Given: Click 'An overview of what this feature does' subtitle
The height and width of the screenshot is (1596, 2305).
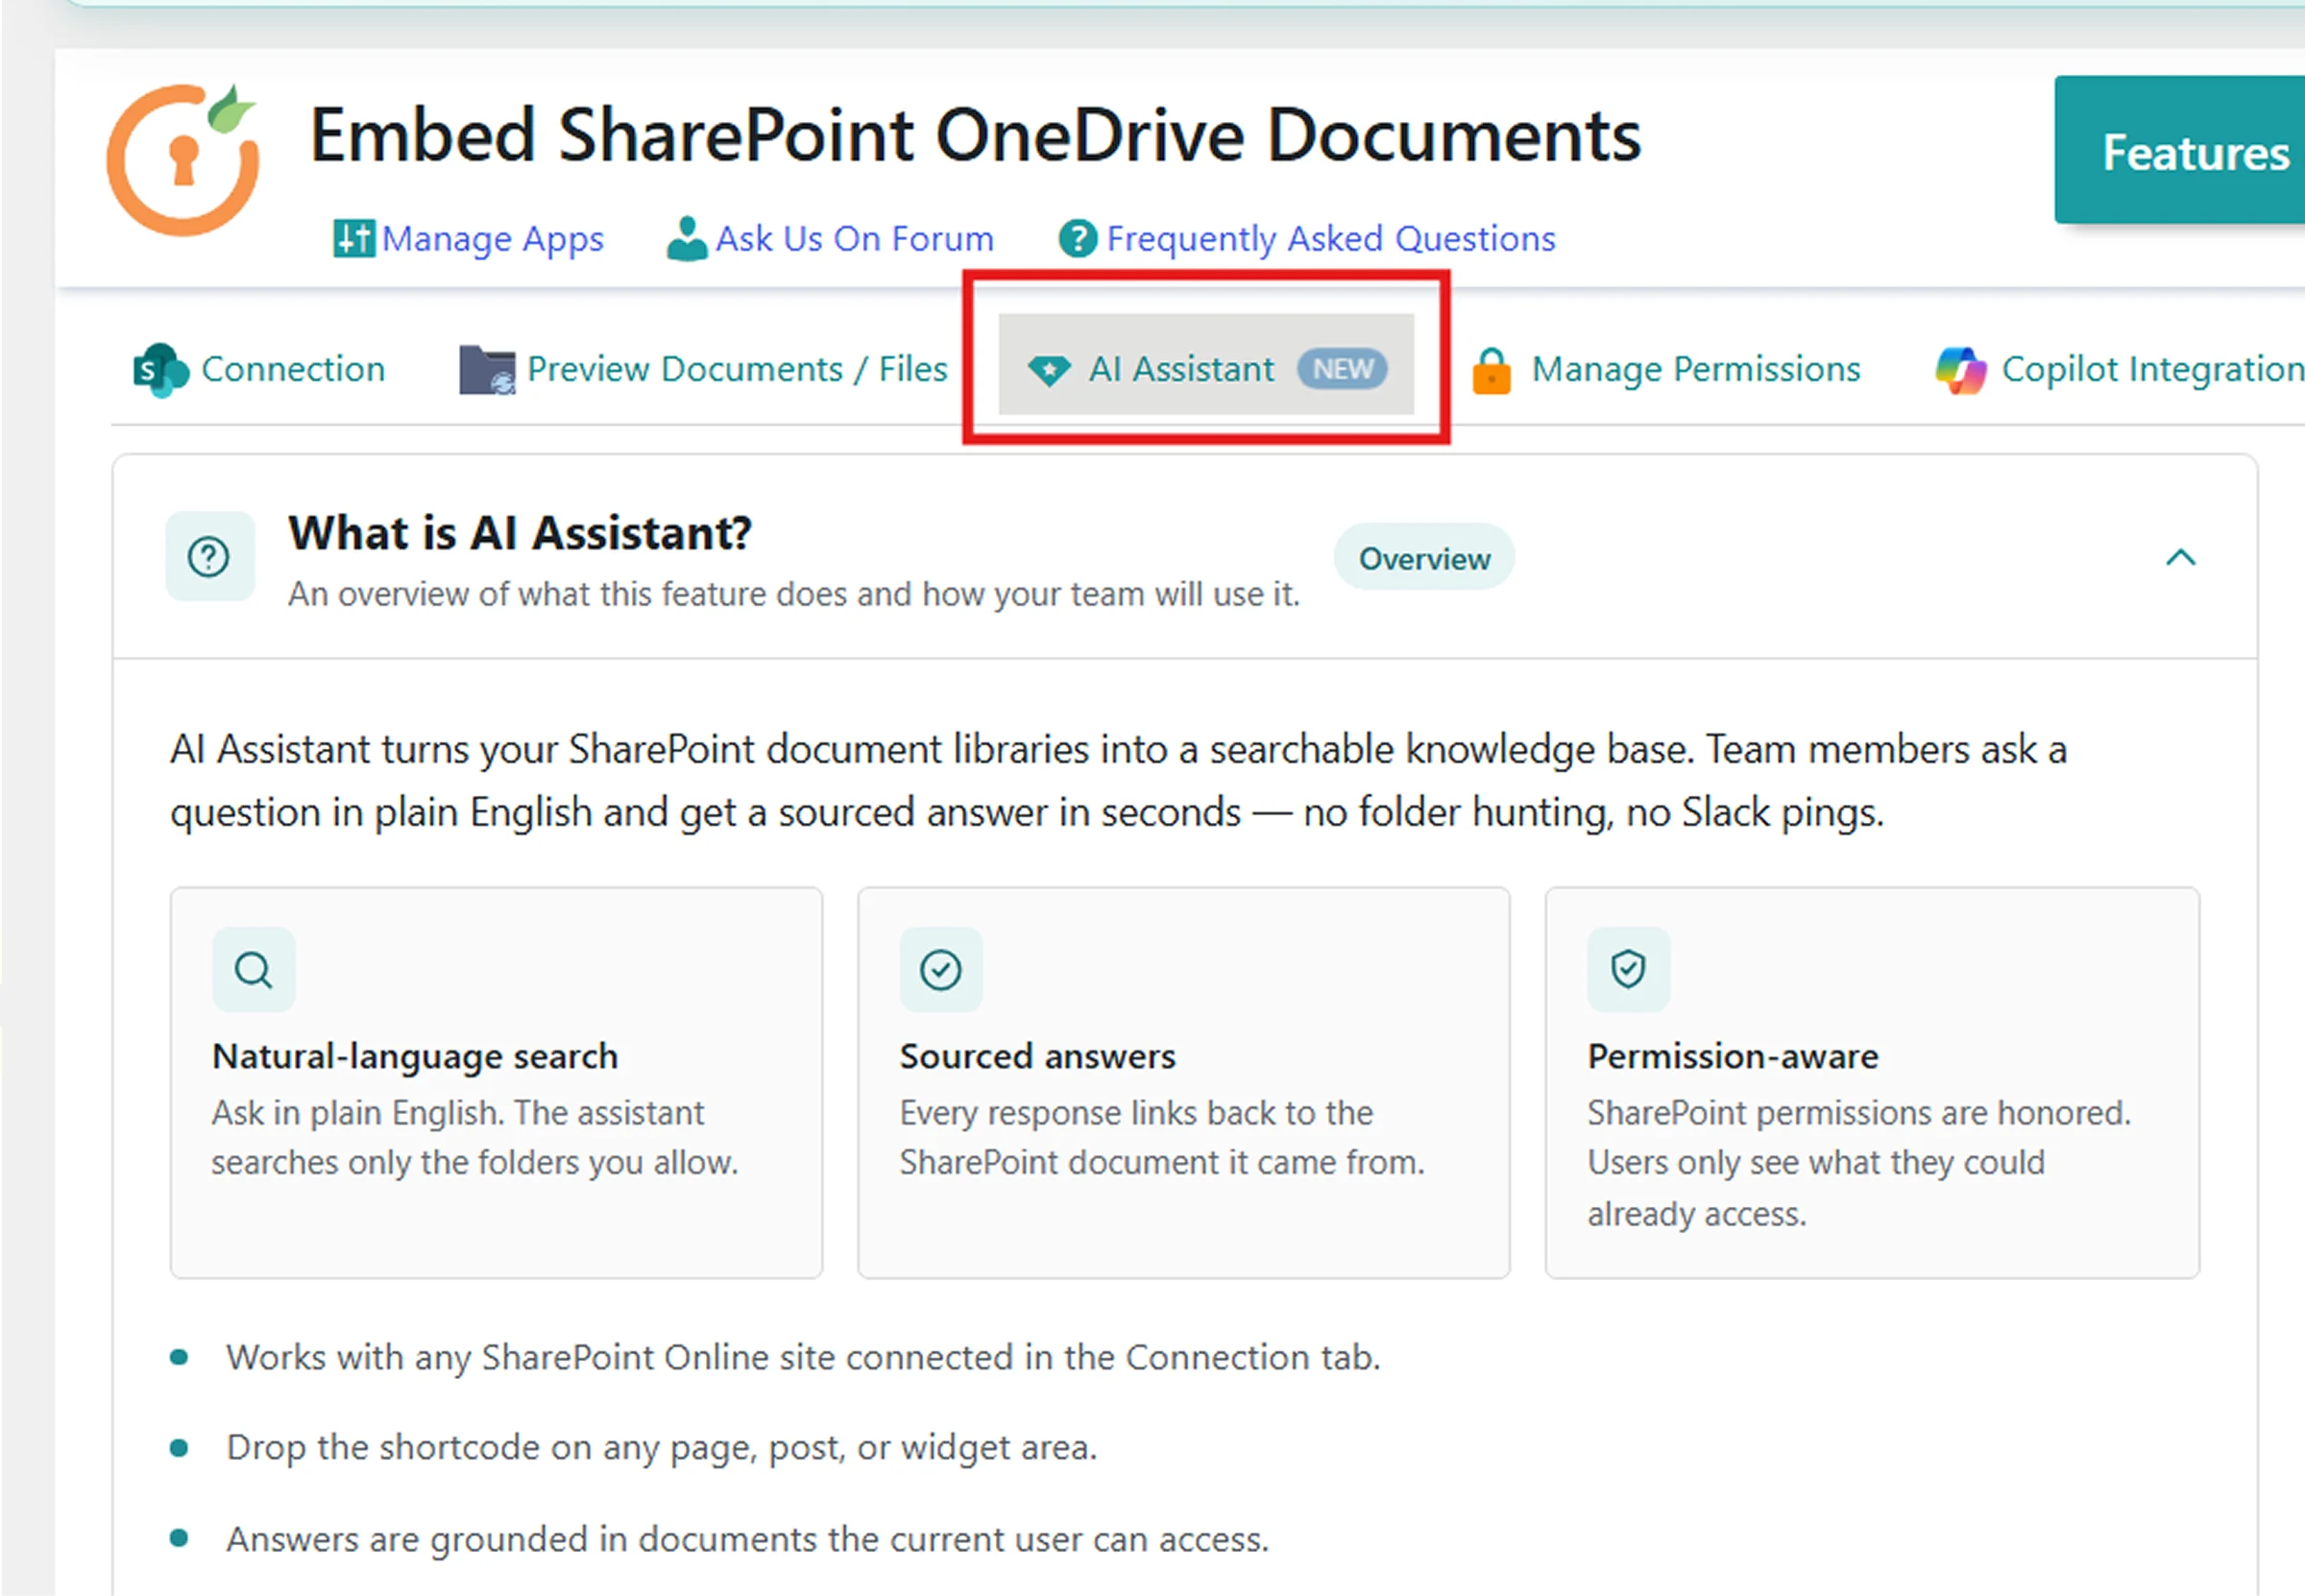Looking at the screenshot, I should point(794,594).
